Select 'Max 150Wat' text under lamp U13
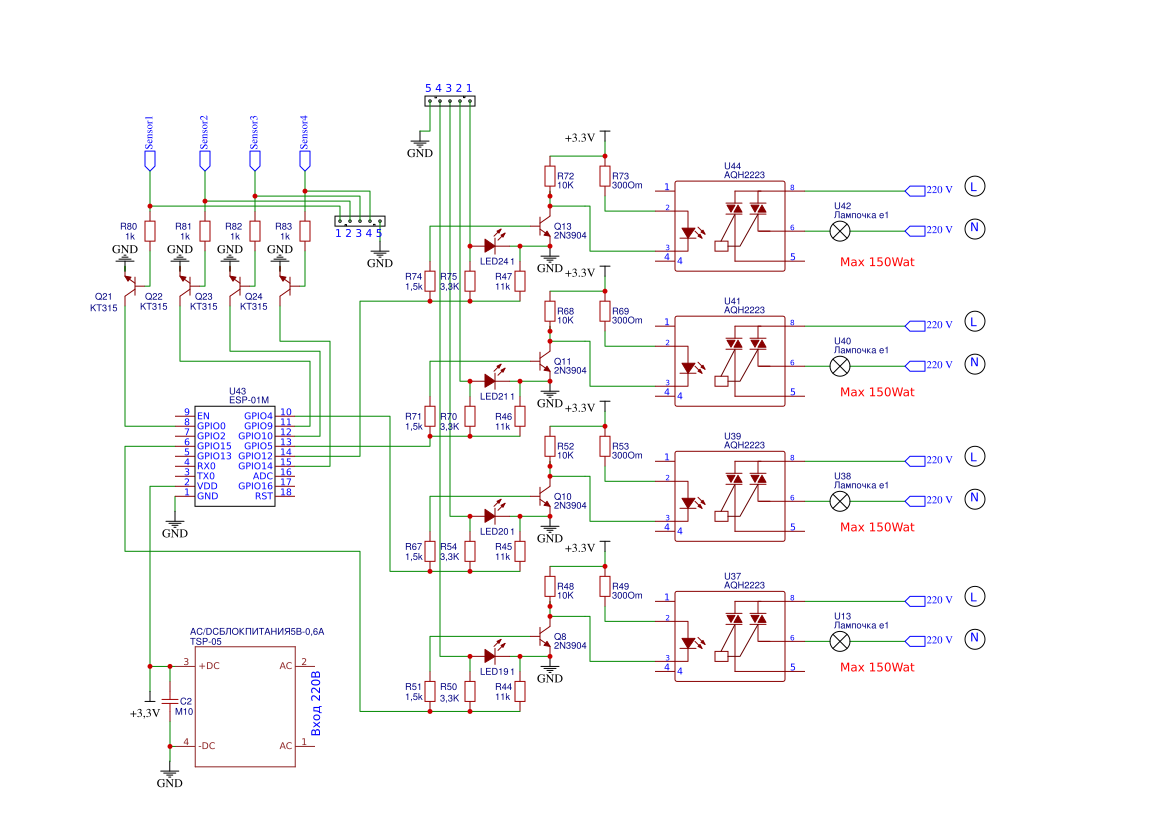This screenshot has width=1169, height=828. click(x=877, y=667)
